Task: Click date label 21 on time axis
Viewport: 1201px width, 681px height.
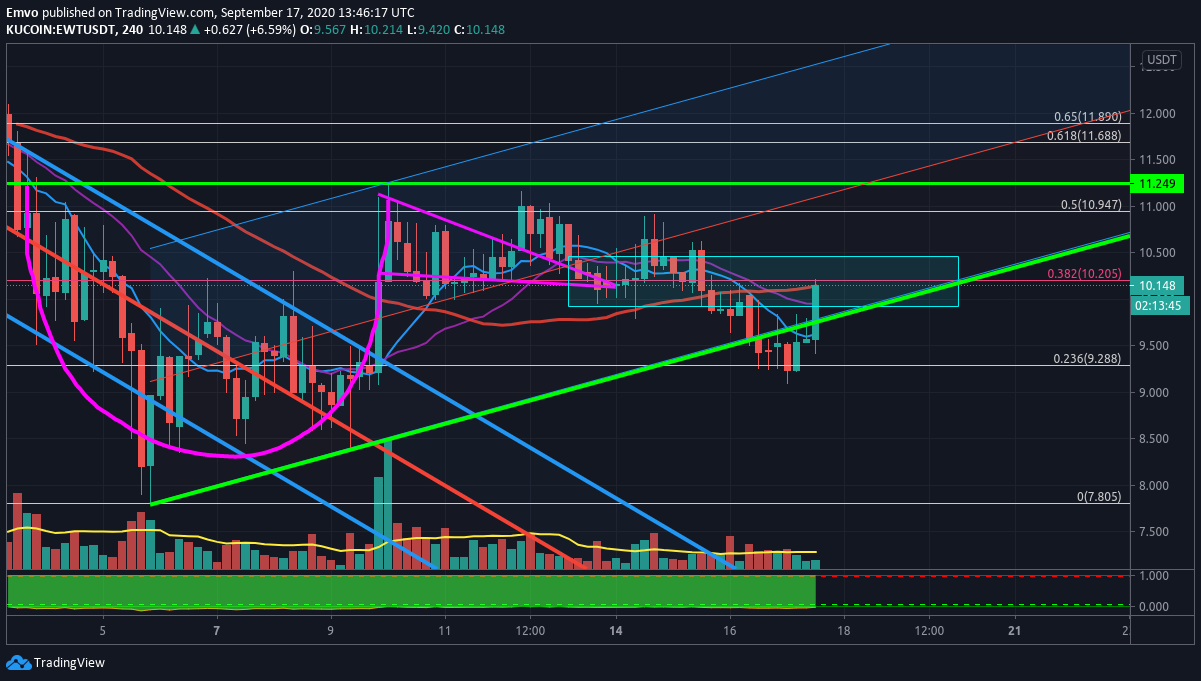Action: [1014, 631]
